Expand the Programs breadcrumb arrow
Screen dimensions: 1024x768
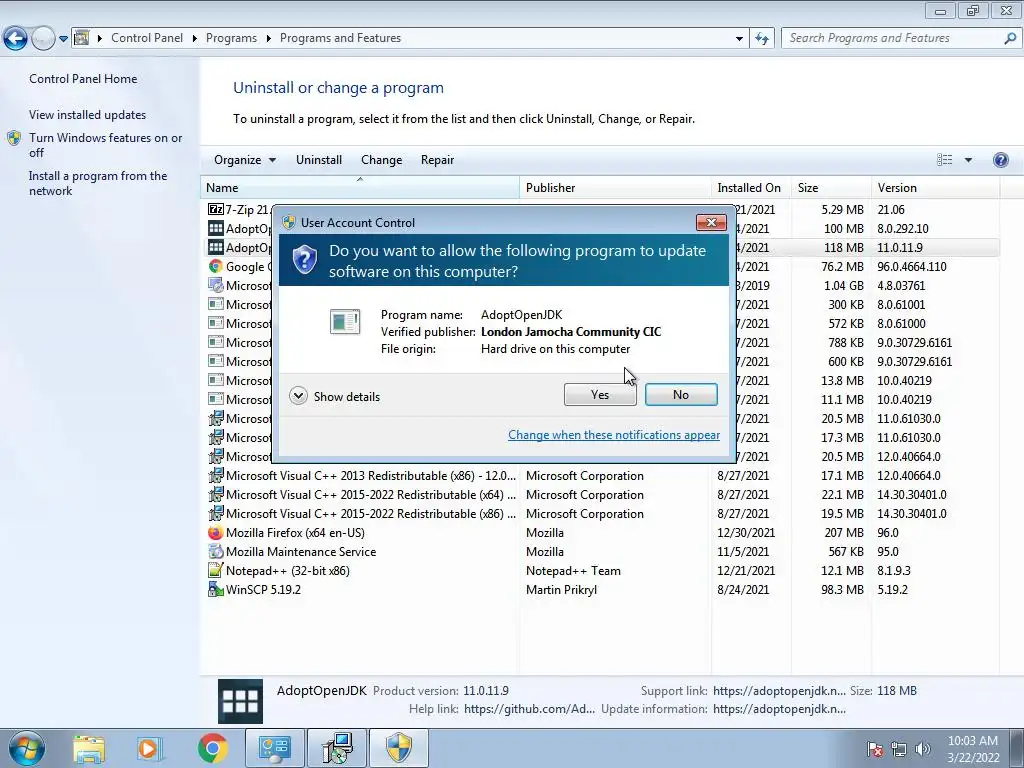[268, 39]
